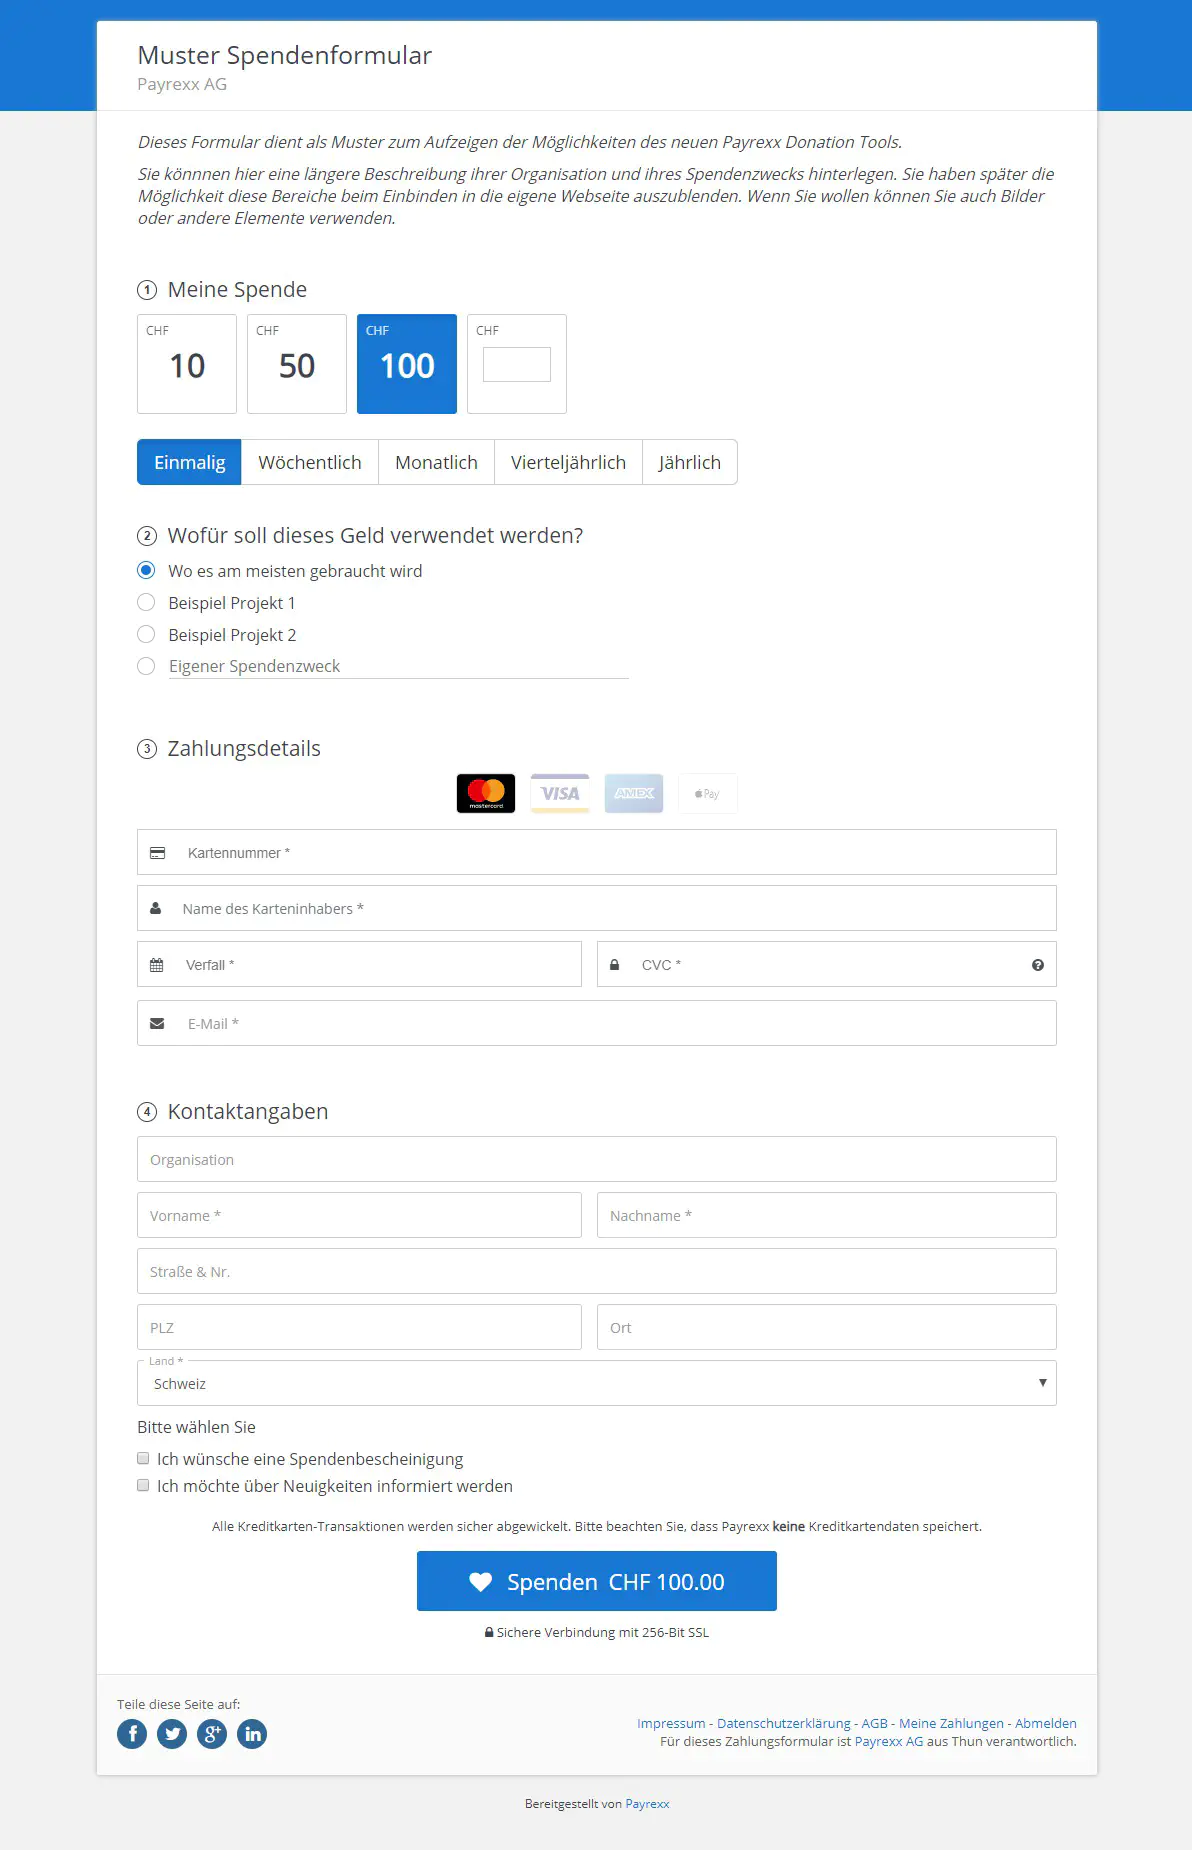Click the custom CHF amount field
Image resolution: width=1192 pixels, height=1850 pixels.
pos(517,365)
